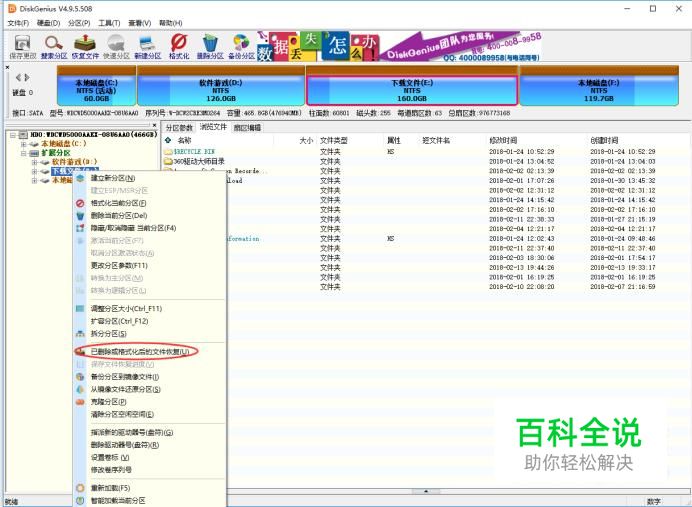Viewport: 692px width, 507px height.
Task: Expand the last 本地磁盘 tree node
Action: point(34,180)
